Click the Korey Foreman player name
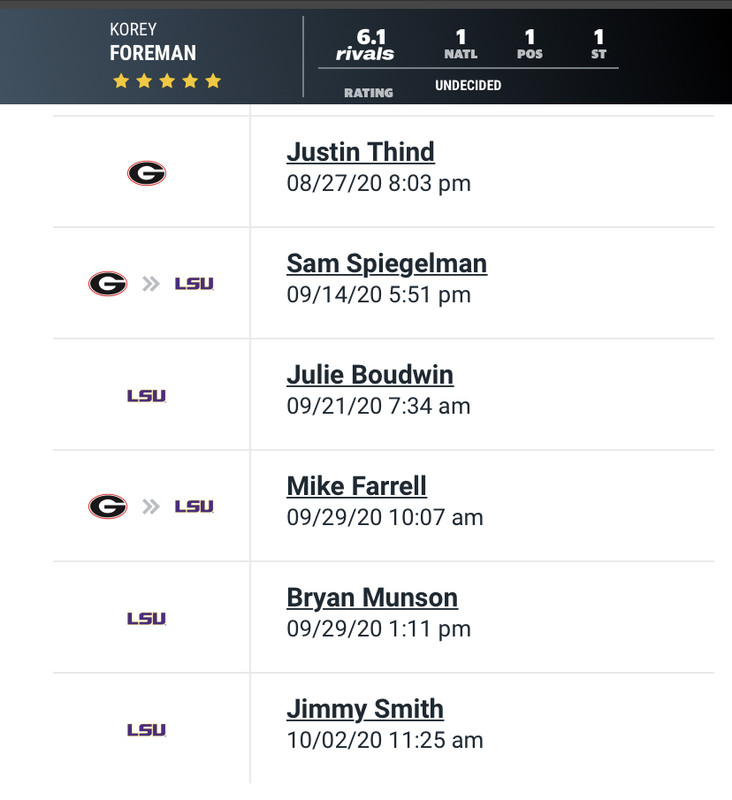Image resolution: width=732 pixels, height=800 pixels. tap(153, 41)
